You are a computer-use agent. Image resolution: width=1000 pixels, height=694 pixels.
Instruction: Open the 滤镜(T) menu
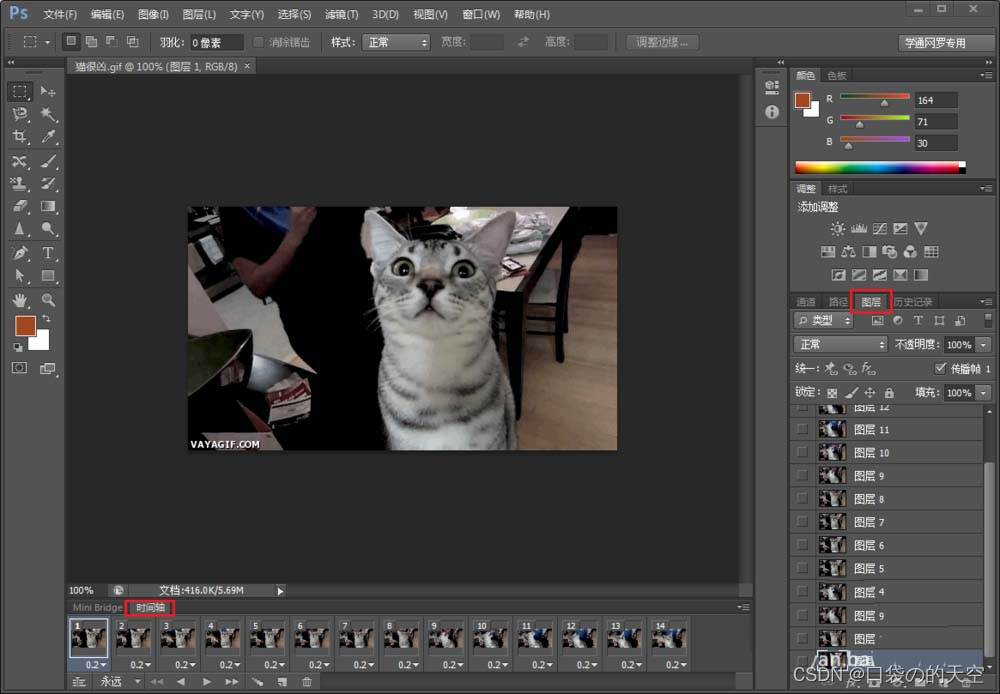(341, 14)
